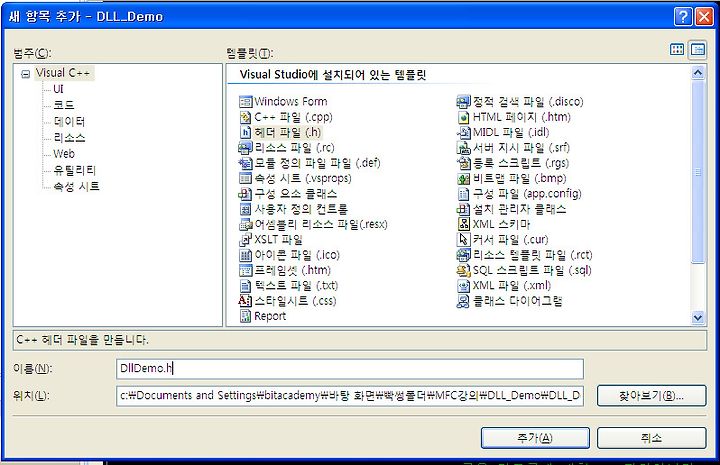The image size is (720, 465).
Task: Click the 취소 button
Action: 652,438
